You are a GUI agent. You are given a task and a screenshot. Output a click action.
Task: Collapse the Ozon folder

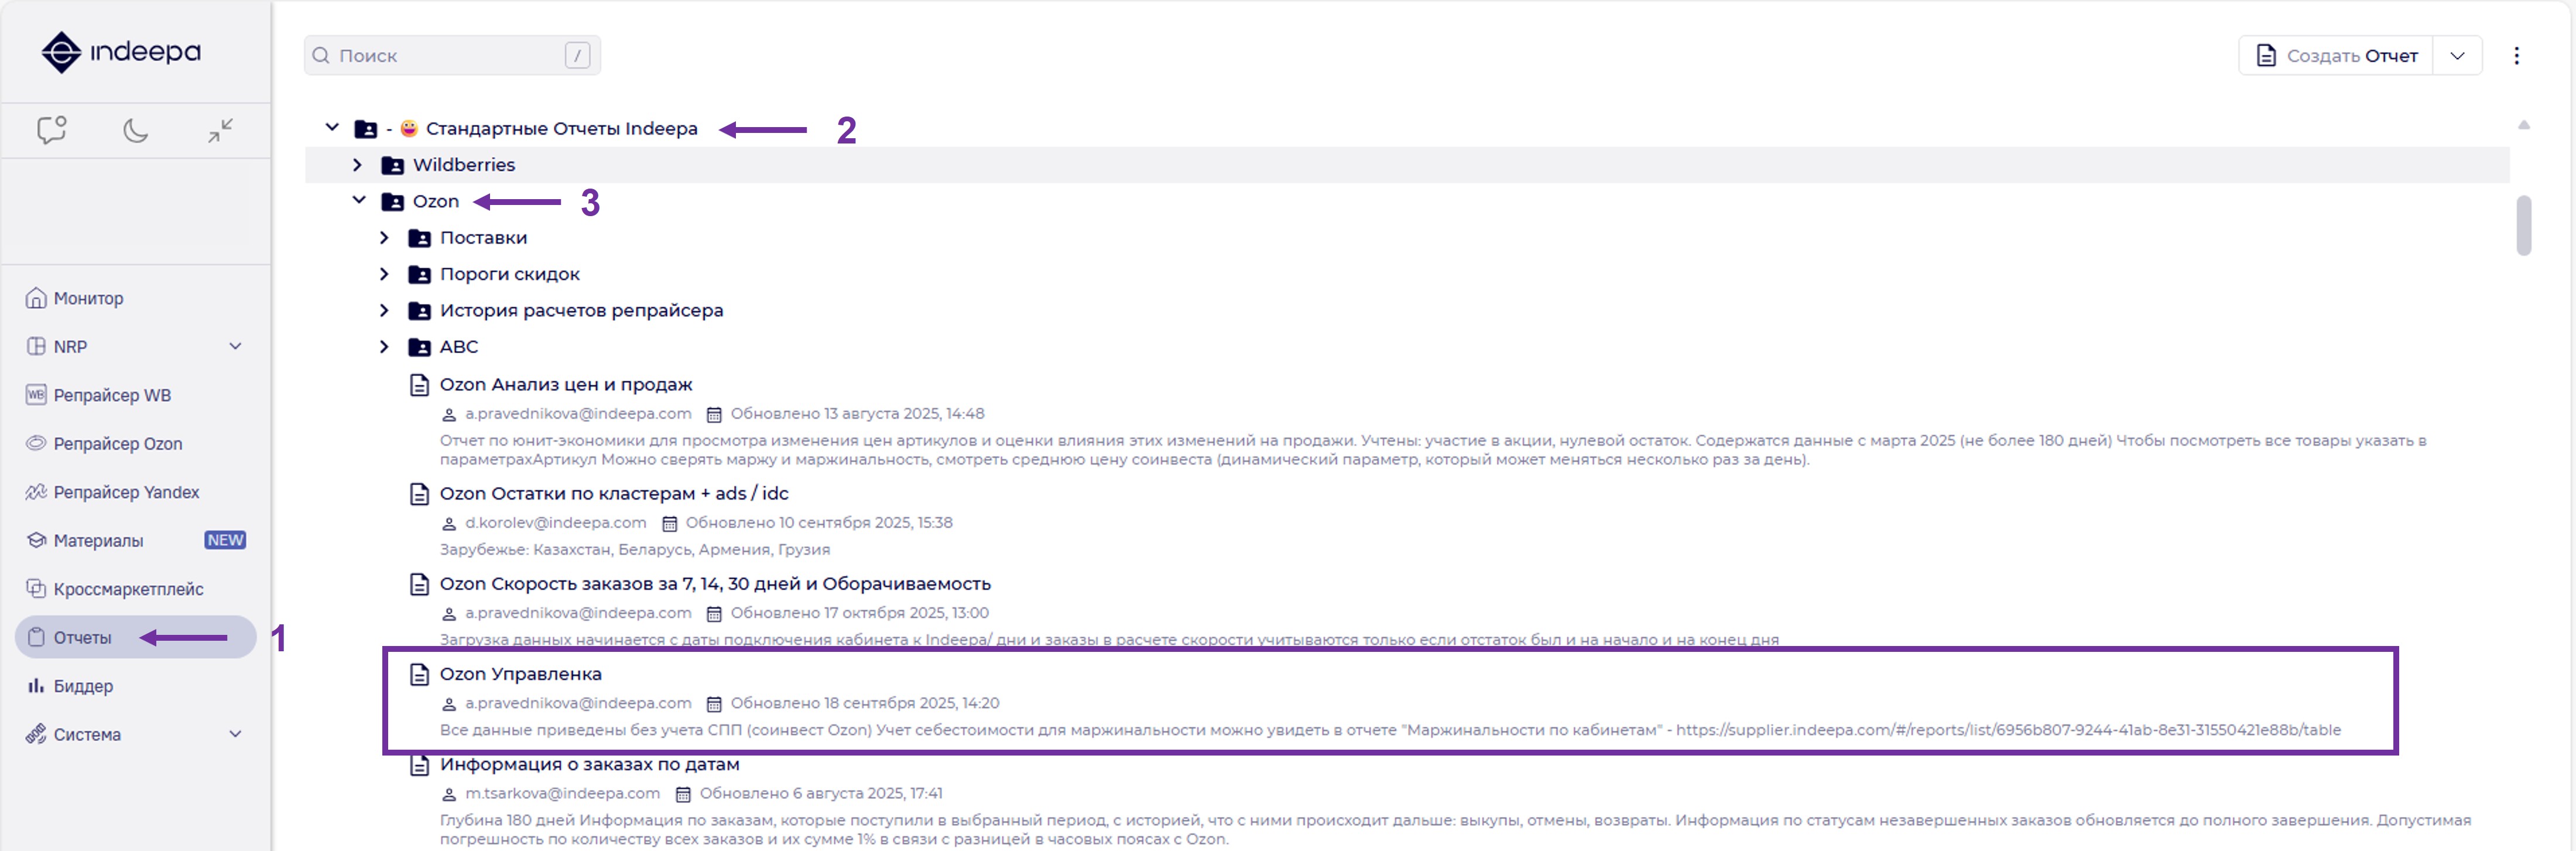[x=359, y=201]
